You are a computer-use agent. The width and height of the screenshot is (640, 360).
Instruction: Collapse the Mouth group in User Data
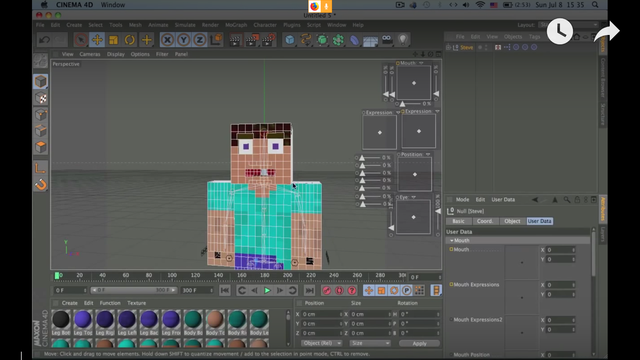451,241
